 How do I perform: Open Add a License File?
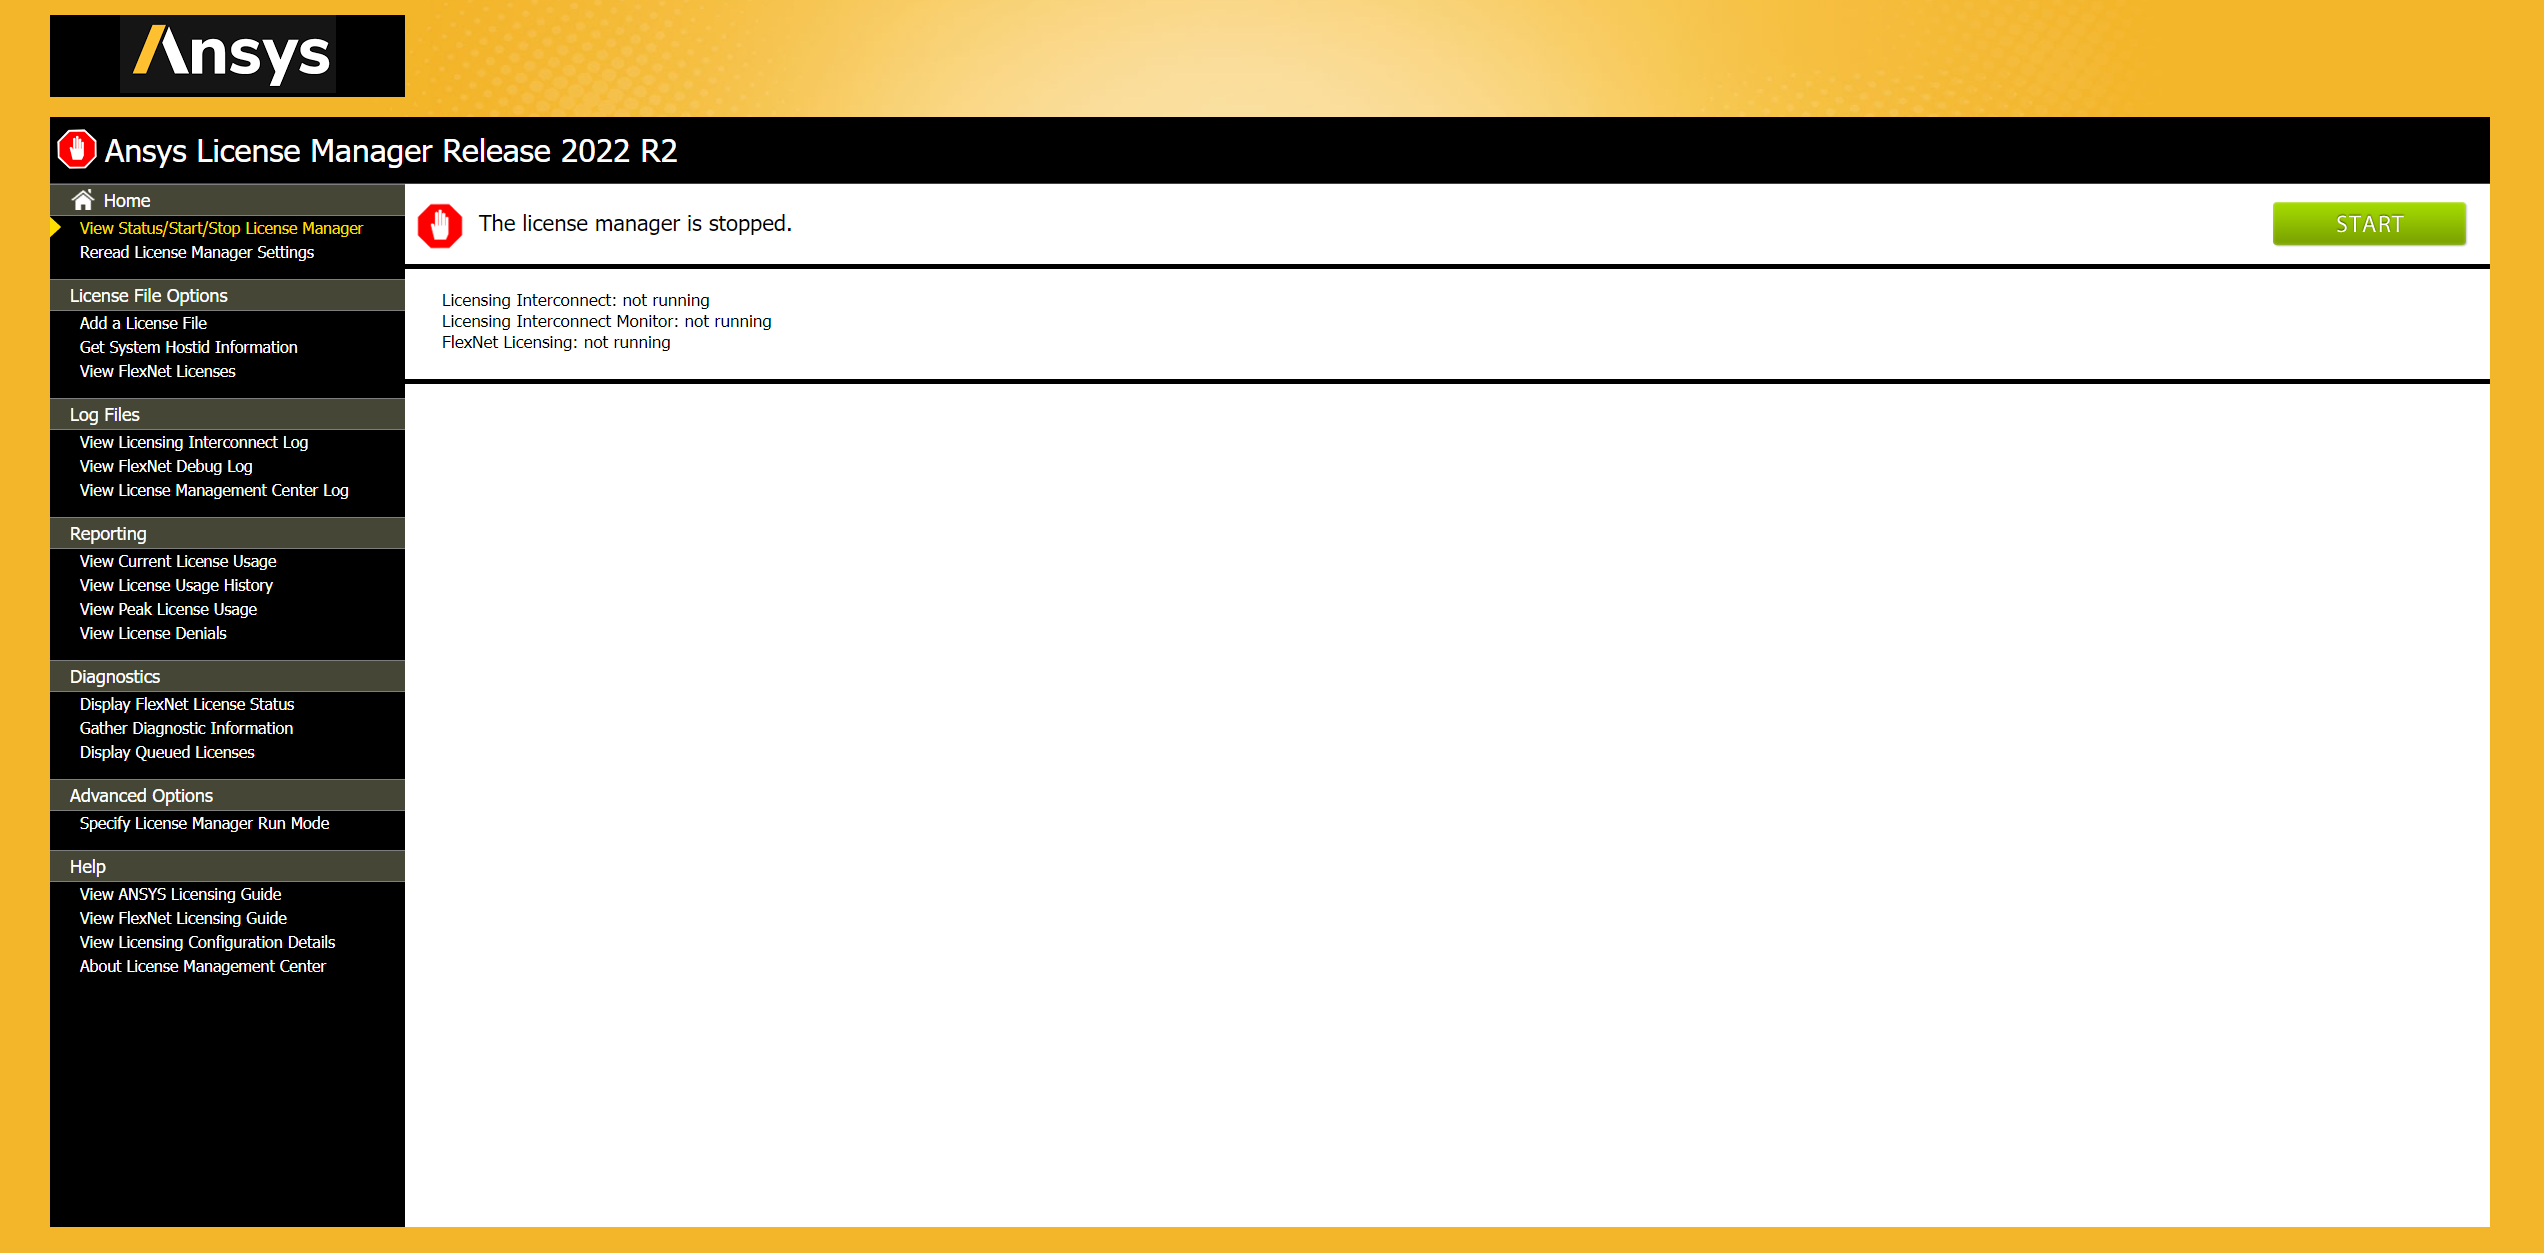(143, 323)
